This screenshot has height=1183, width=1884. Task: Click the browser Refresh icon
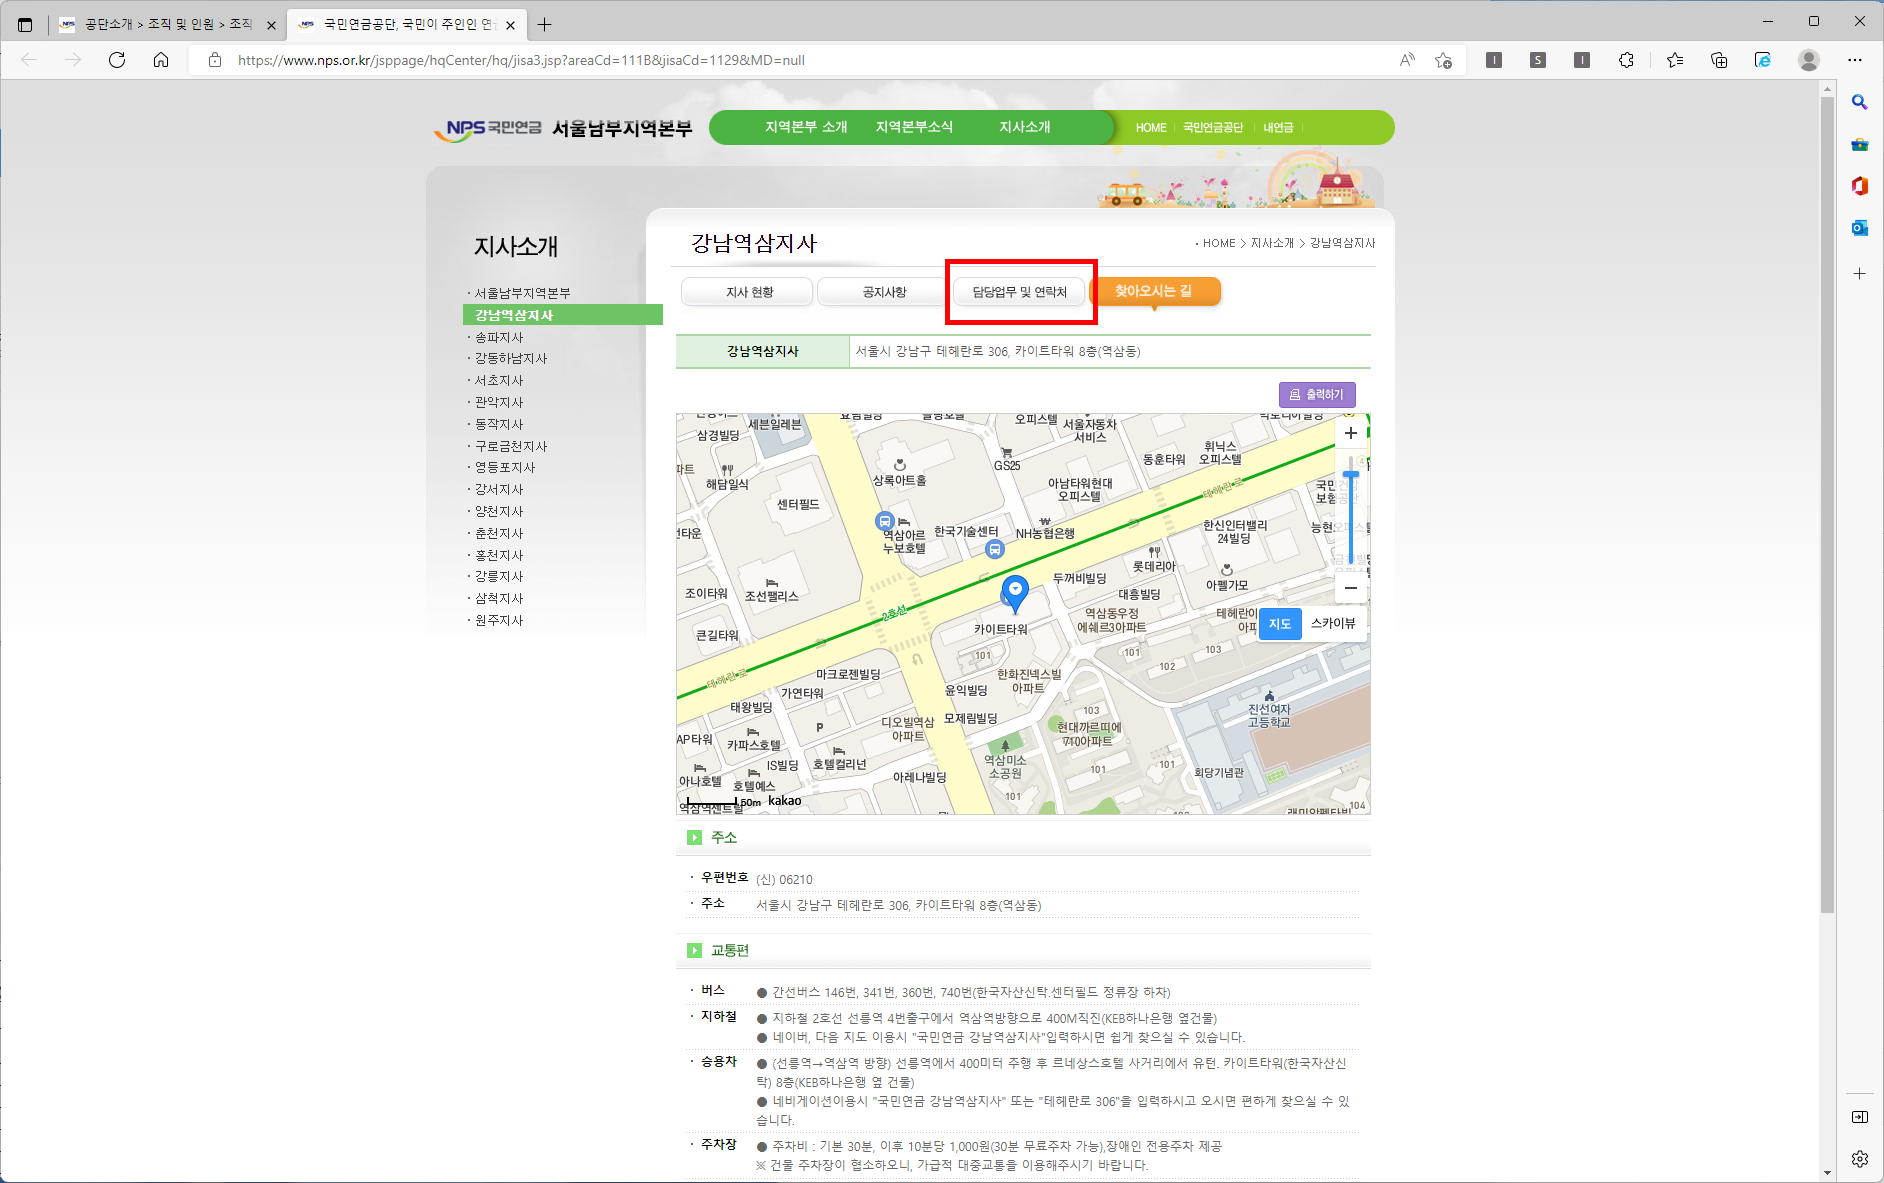click(x=117, y=60)
